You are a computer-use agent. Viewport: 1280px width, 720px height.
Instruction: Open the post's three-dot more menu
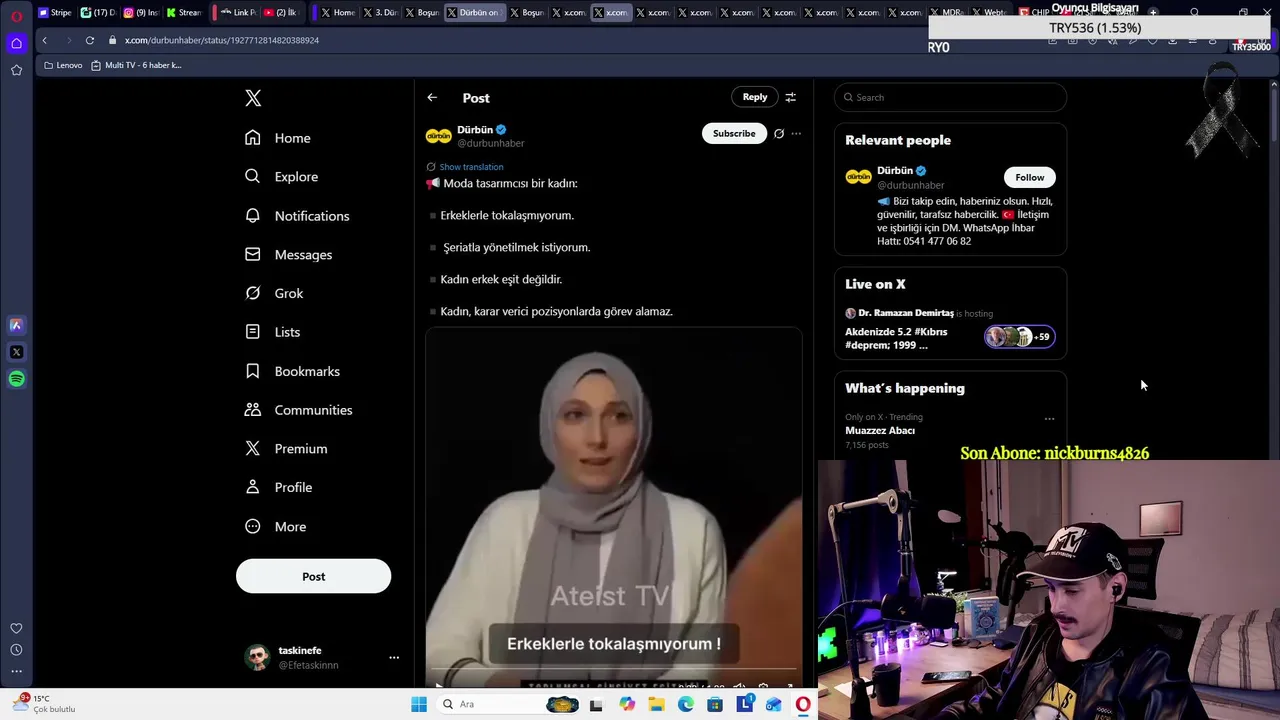click(x=796, y=133)
